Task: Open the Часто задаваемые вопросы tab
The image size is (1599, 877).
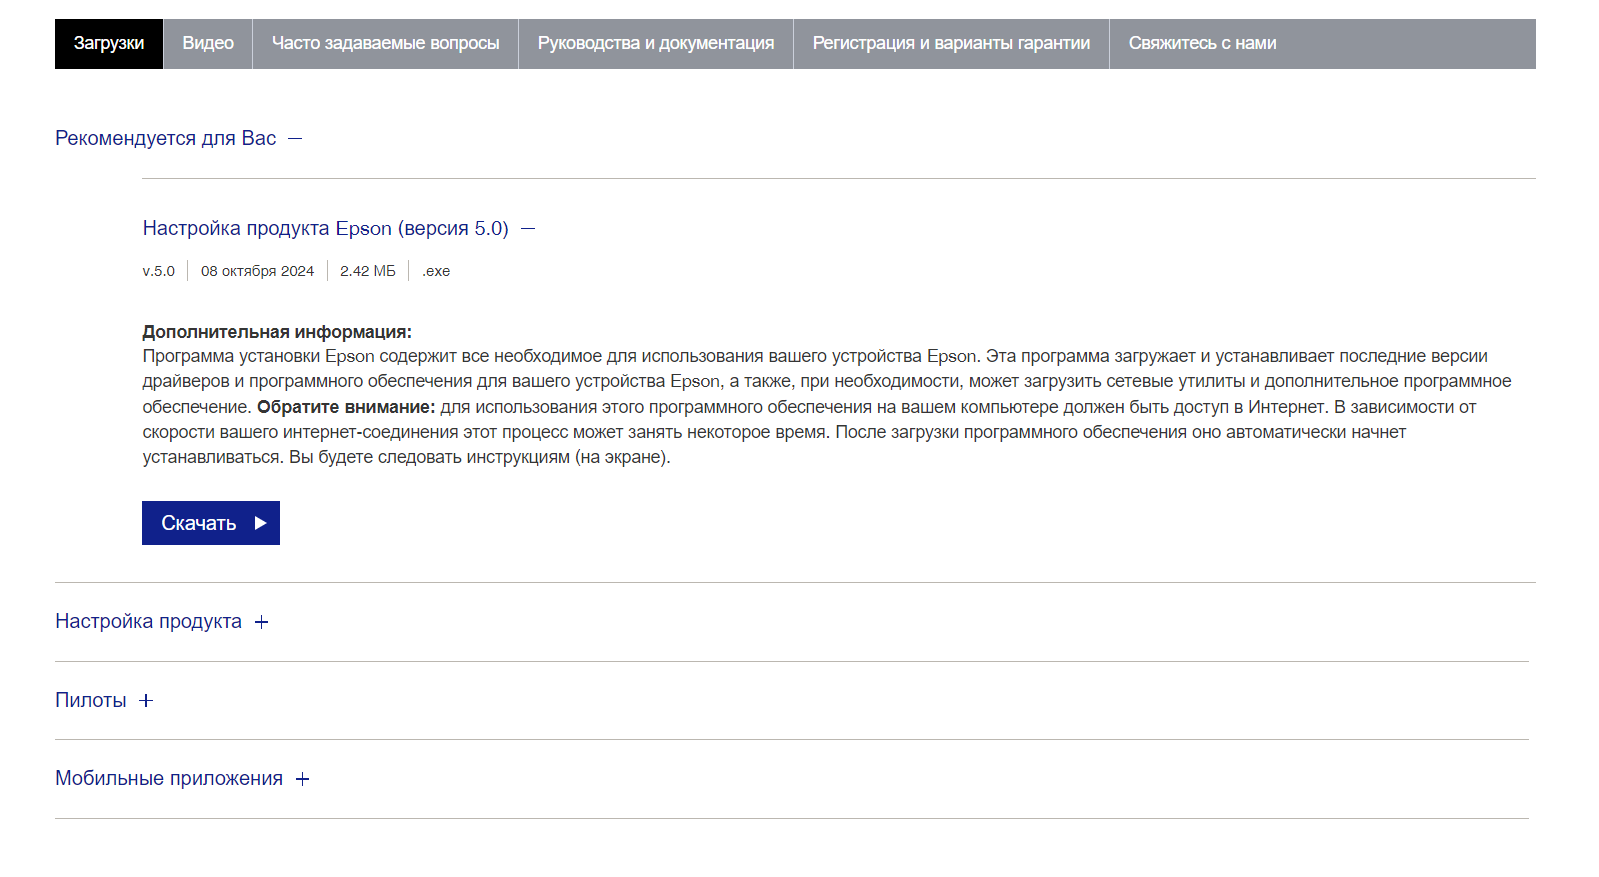Action: [x=385, y=44]
